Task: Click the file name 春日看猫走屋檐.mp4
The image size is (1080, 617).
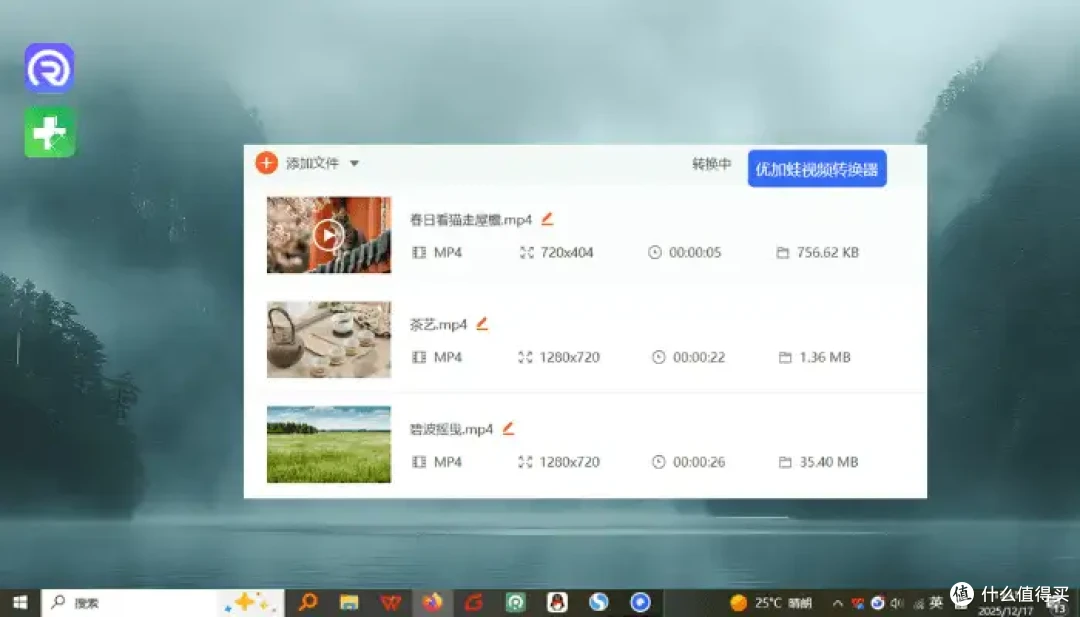Action: coord(471,220)
